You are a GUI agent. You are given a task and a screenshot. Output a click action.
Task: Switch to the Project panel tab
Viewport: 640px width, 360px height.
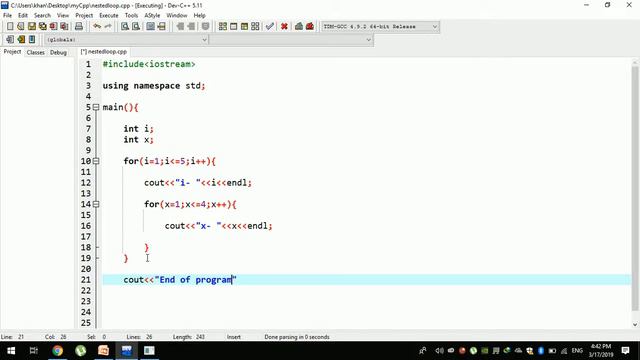pyautogui.click(x=12, y=52)
